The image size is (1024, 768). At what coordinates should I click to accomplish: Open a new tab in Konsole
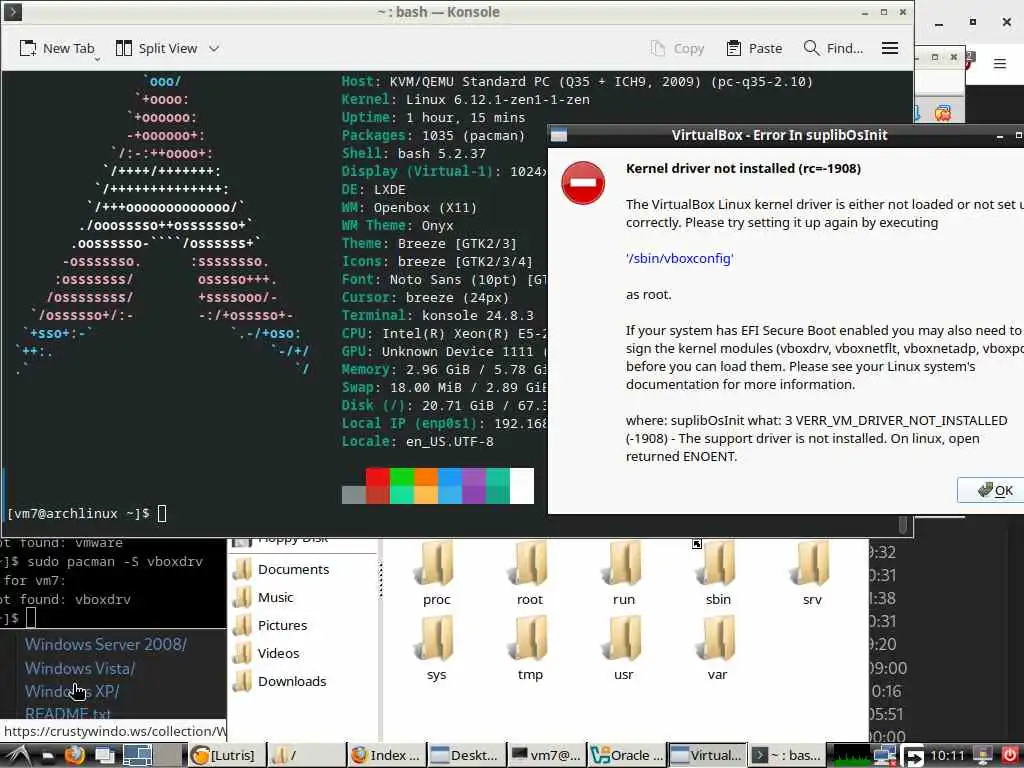pos(57,48)
